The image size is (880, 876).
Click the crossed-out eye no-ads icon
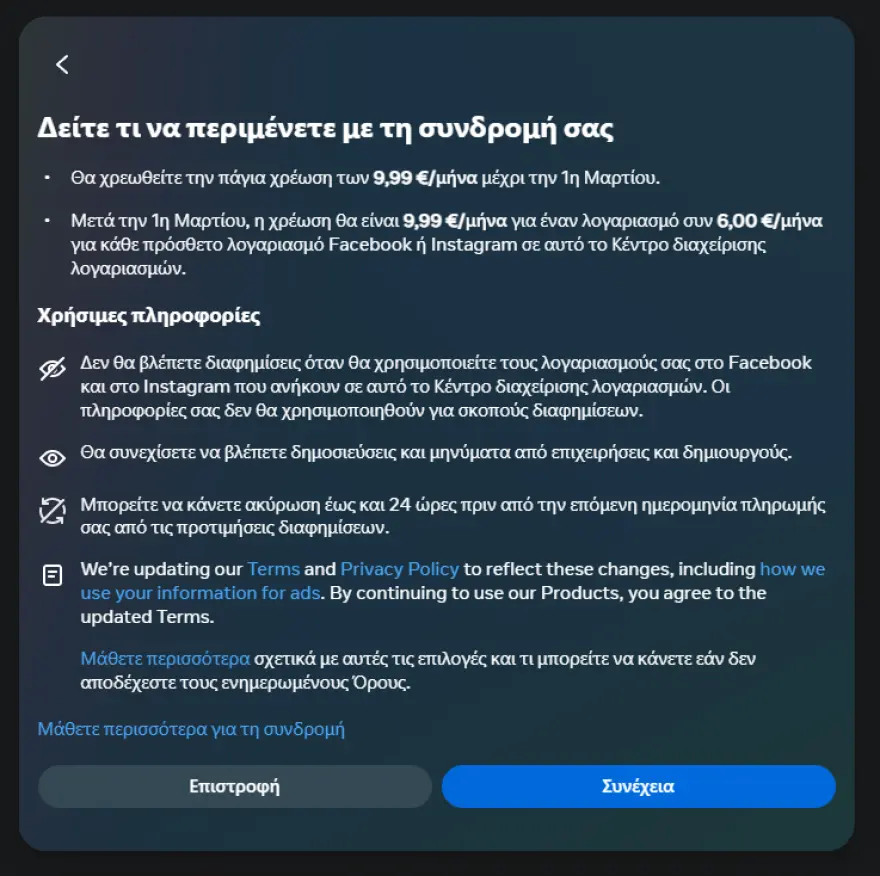pos(52,369)
